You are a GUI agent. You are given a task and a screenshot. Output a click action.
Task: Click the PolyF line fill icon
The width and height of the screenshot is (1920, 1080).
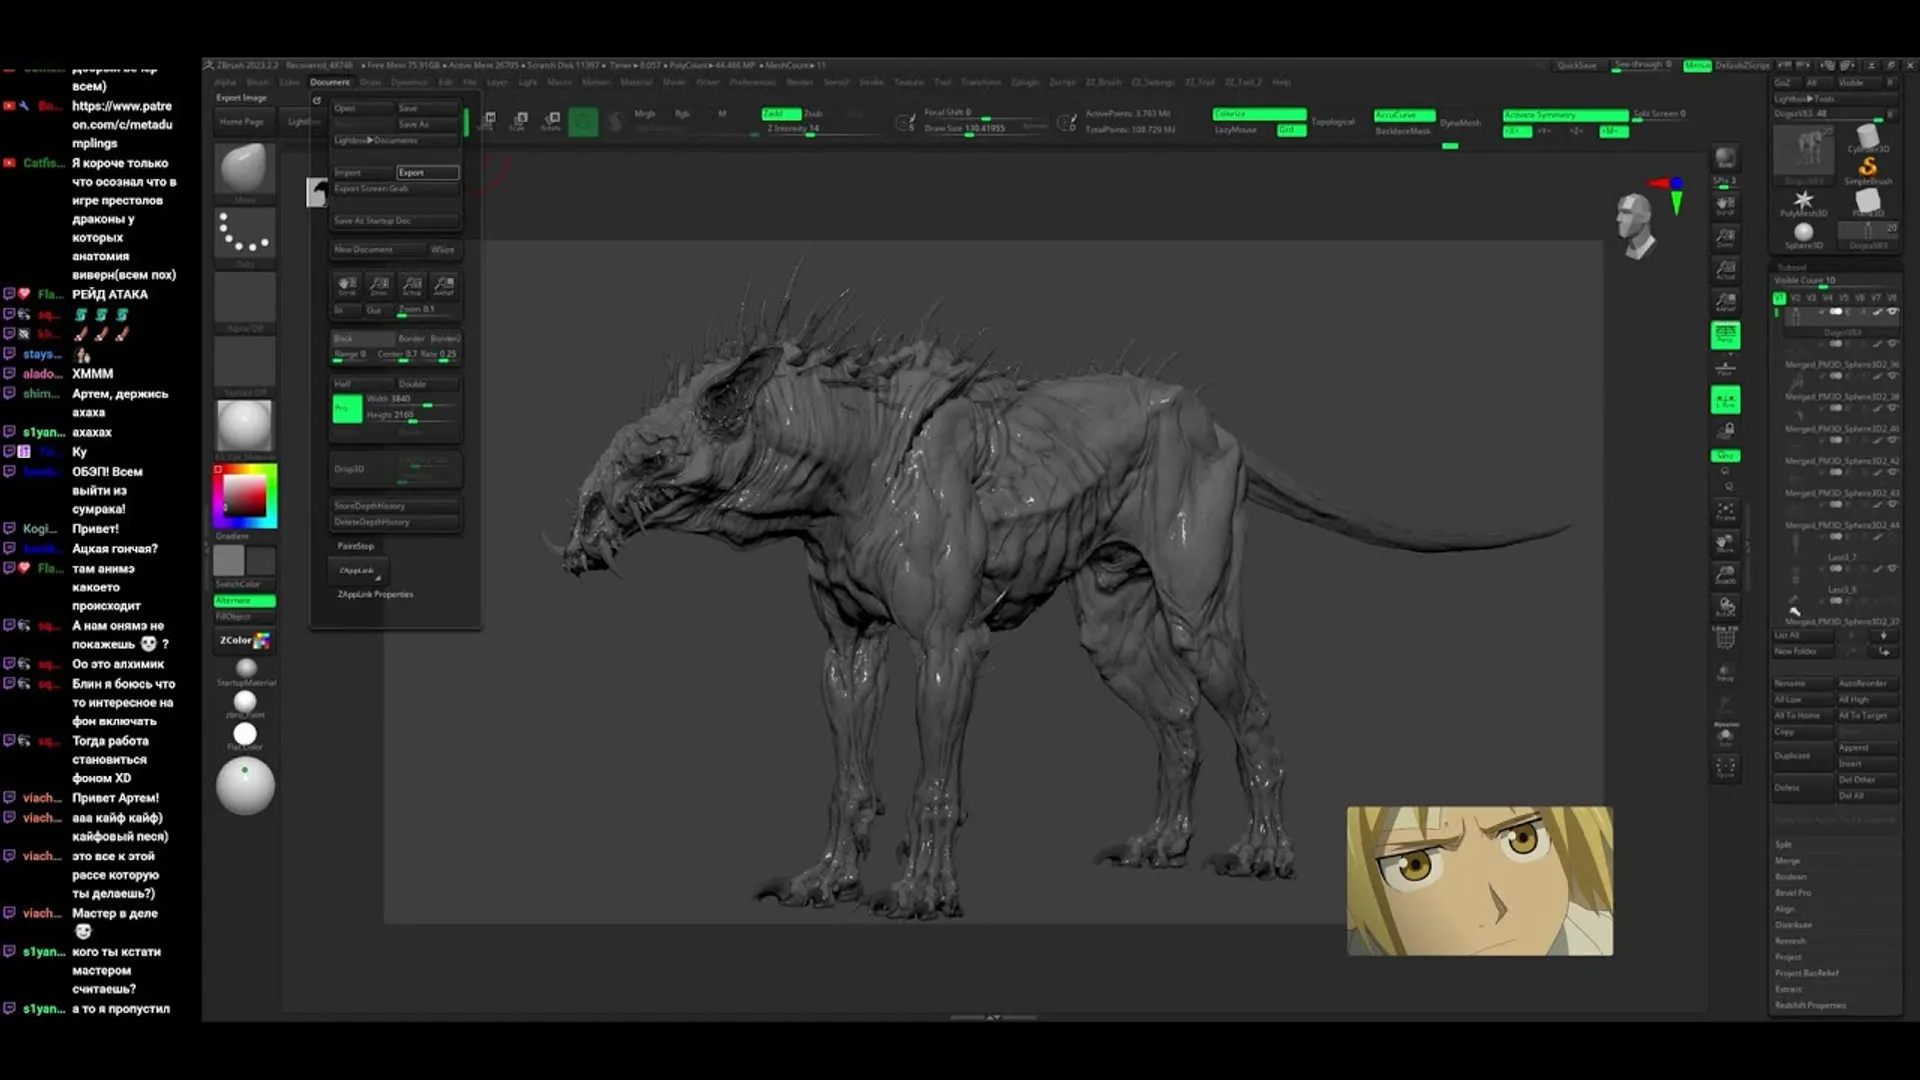click(1725, 637)
